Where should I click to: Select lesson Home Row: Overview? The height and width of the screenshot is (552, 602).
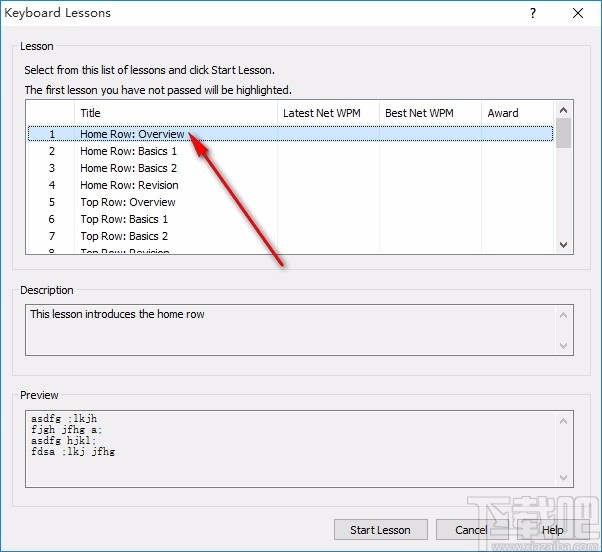point(290,134)
